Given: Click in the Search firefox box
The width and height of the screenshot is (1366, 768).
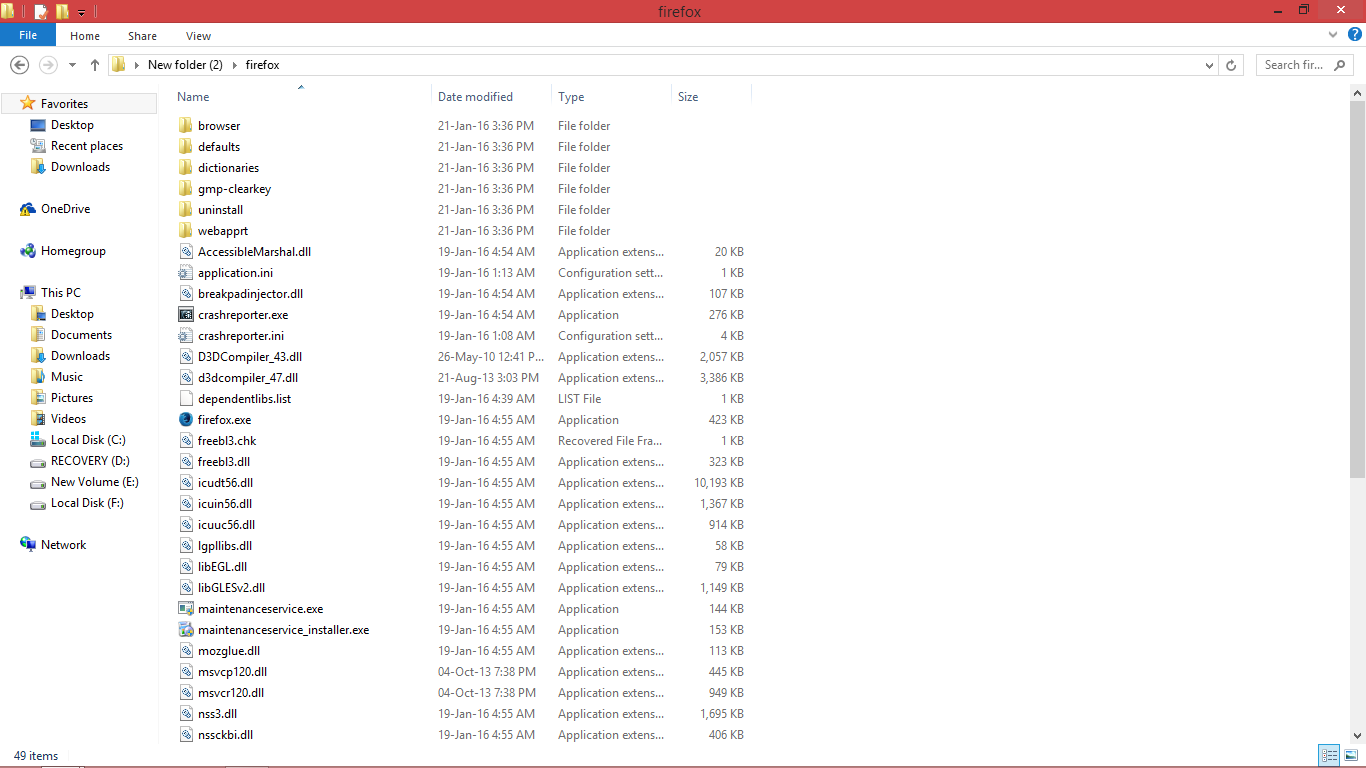Looking at the screenshot, I should (x=1305, y=65).
